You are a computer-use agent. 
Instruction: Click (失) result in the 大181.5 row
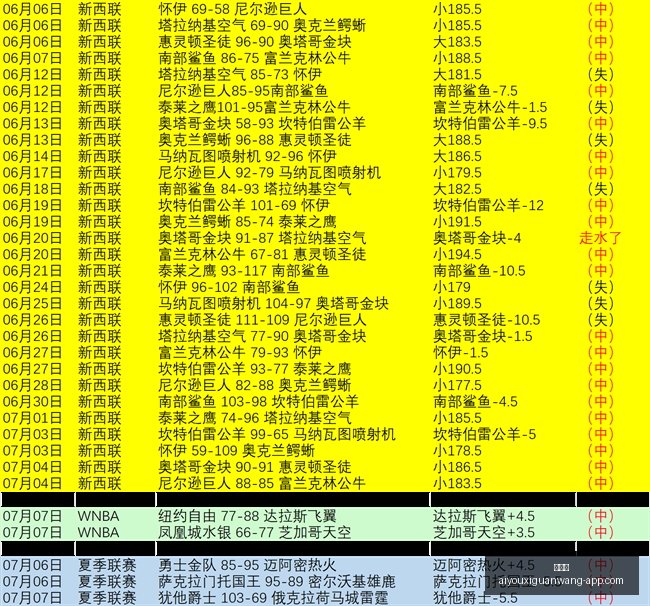[601, 74]
